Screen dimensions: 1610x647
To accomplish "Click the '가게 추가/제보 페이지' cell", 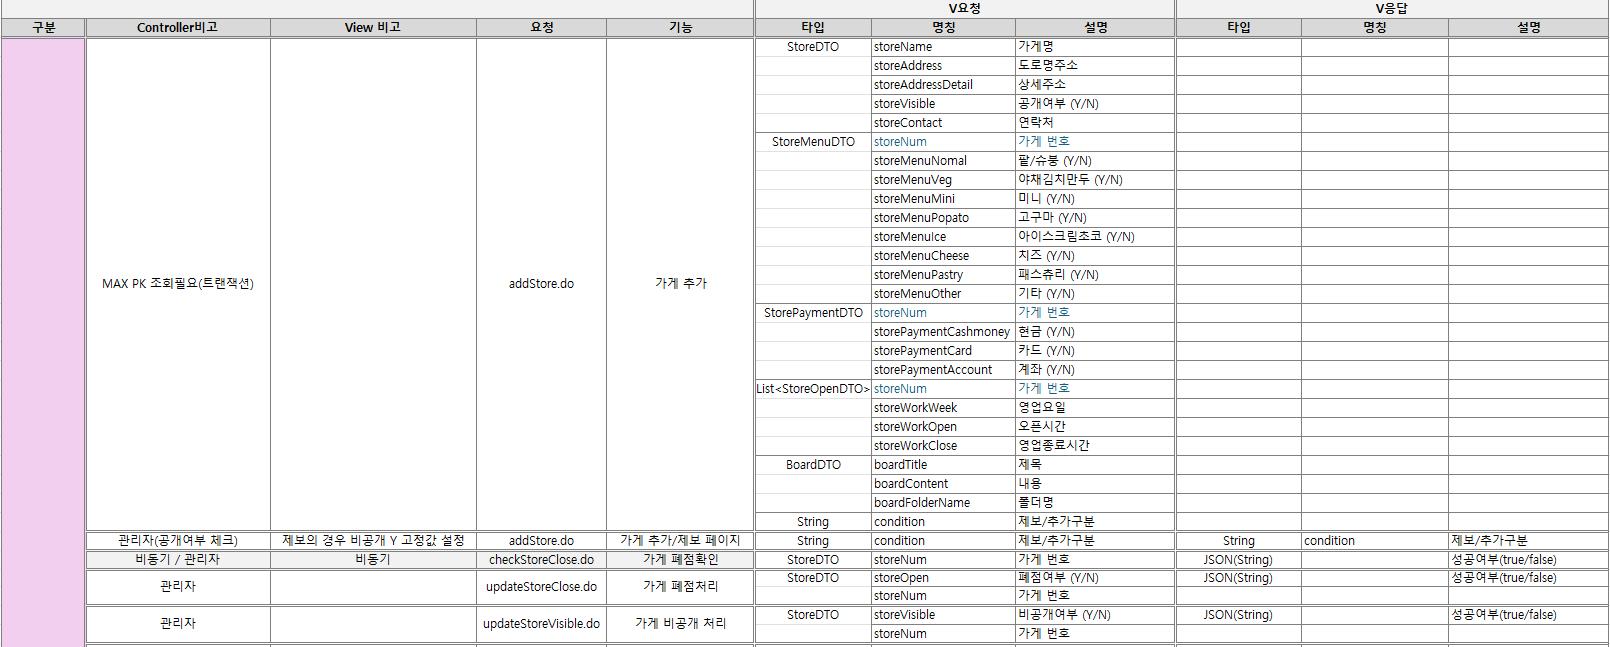I will coord(680,541).
